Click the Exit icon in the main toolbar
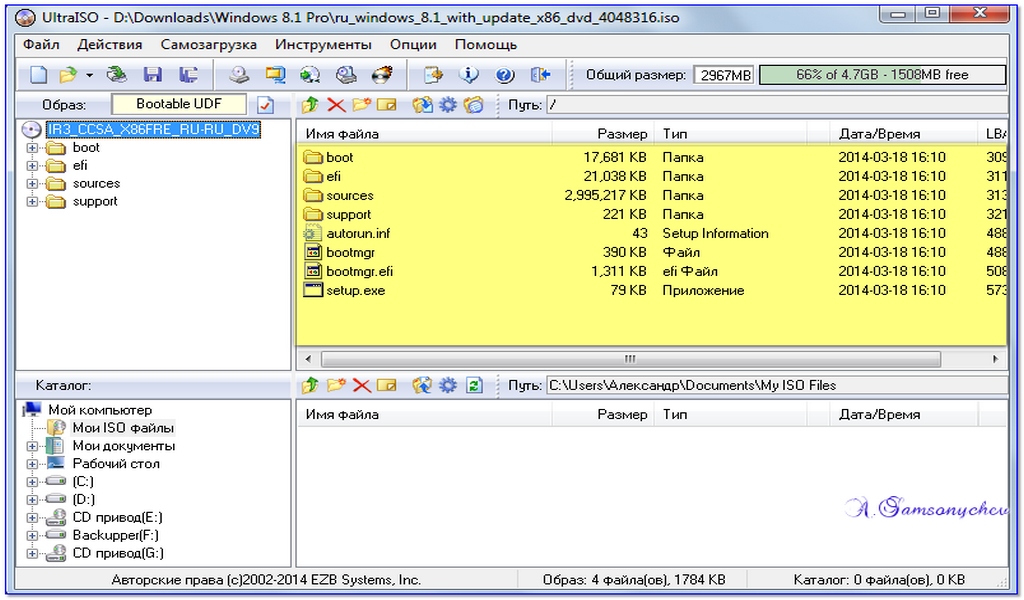The image size is (1024, 600). click(540, 75)
